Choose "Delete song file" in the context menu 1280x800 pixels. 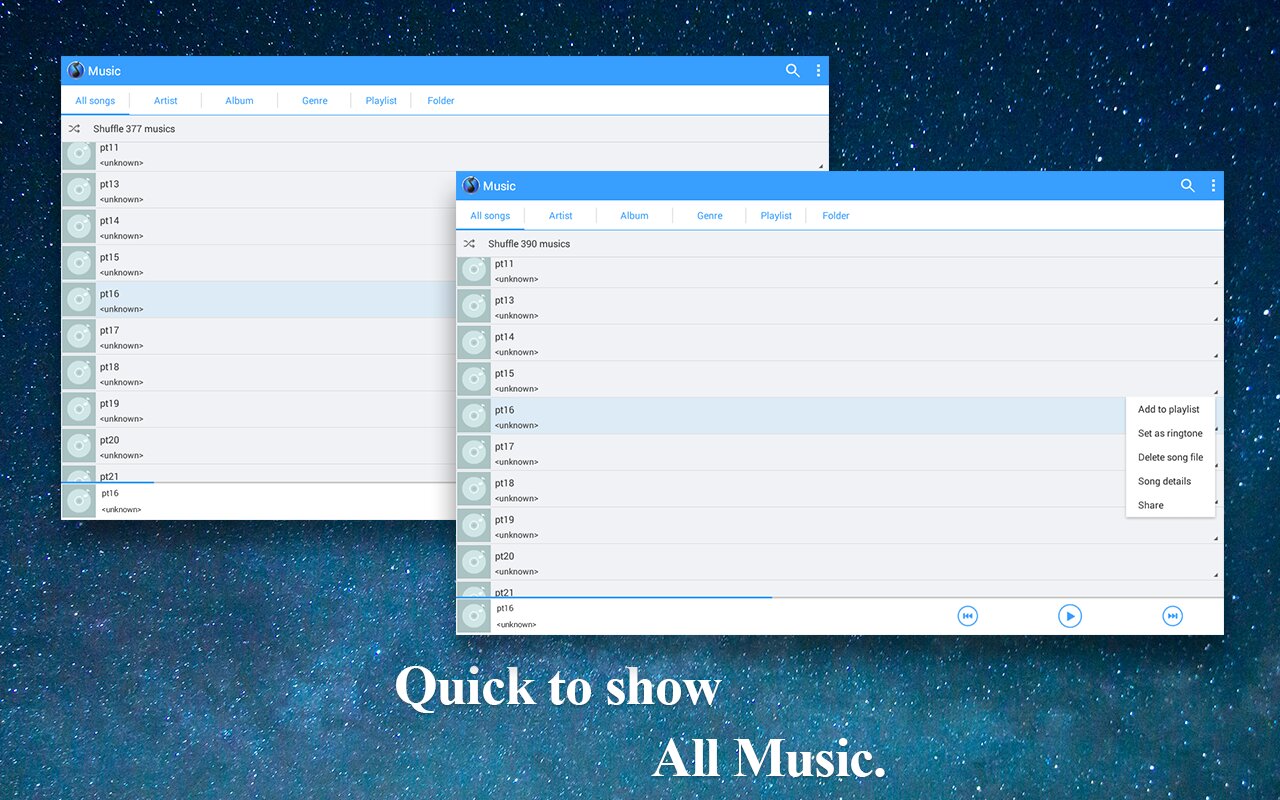(x=1170, y=457)
